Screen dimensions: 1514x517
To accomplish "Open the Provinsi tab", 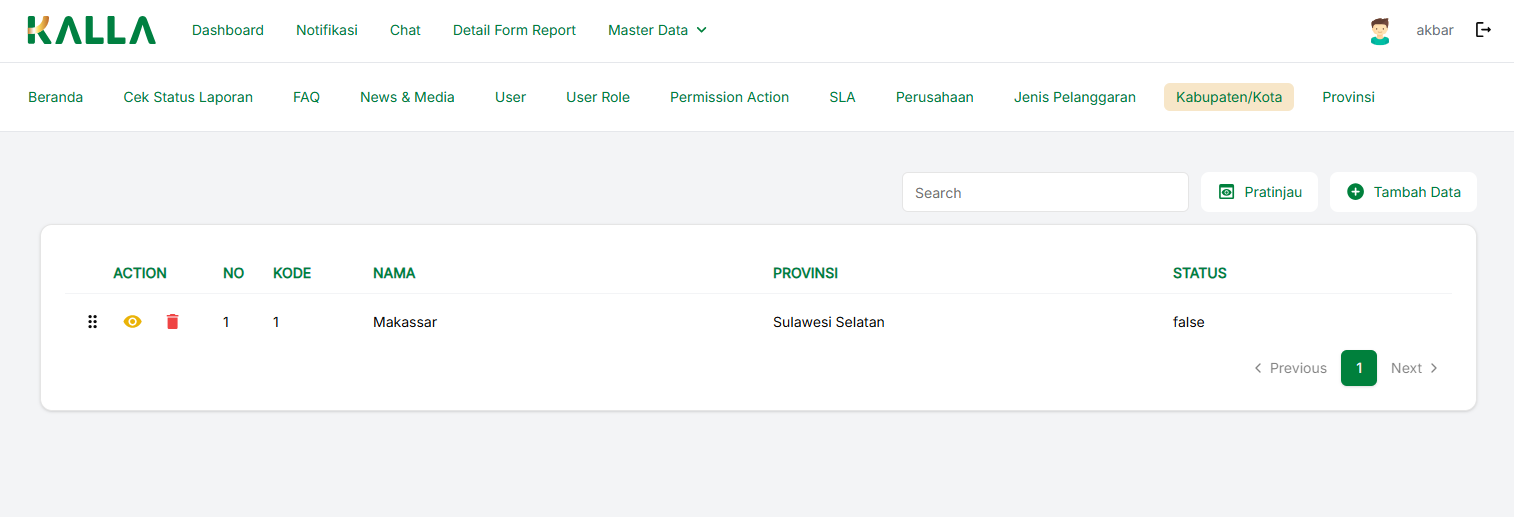I will point(1348,97).
